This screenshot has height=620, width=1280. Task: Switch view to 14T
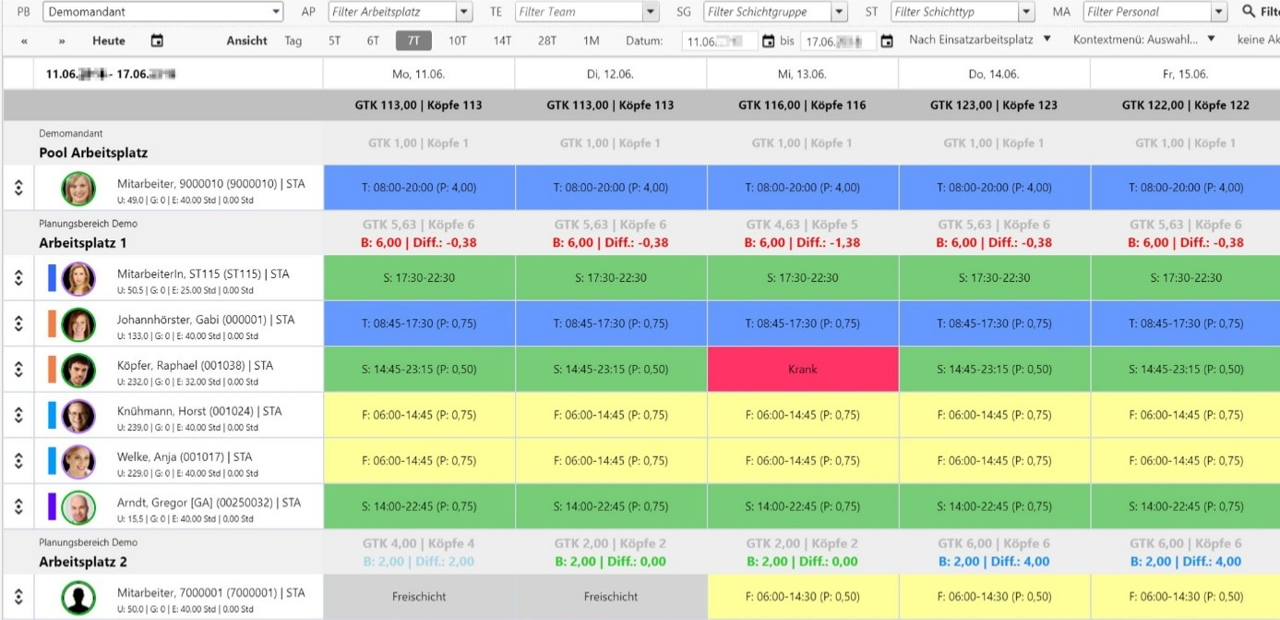pos(502,41)
